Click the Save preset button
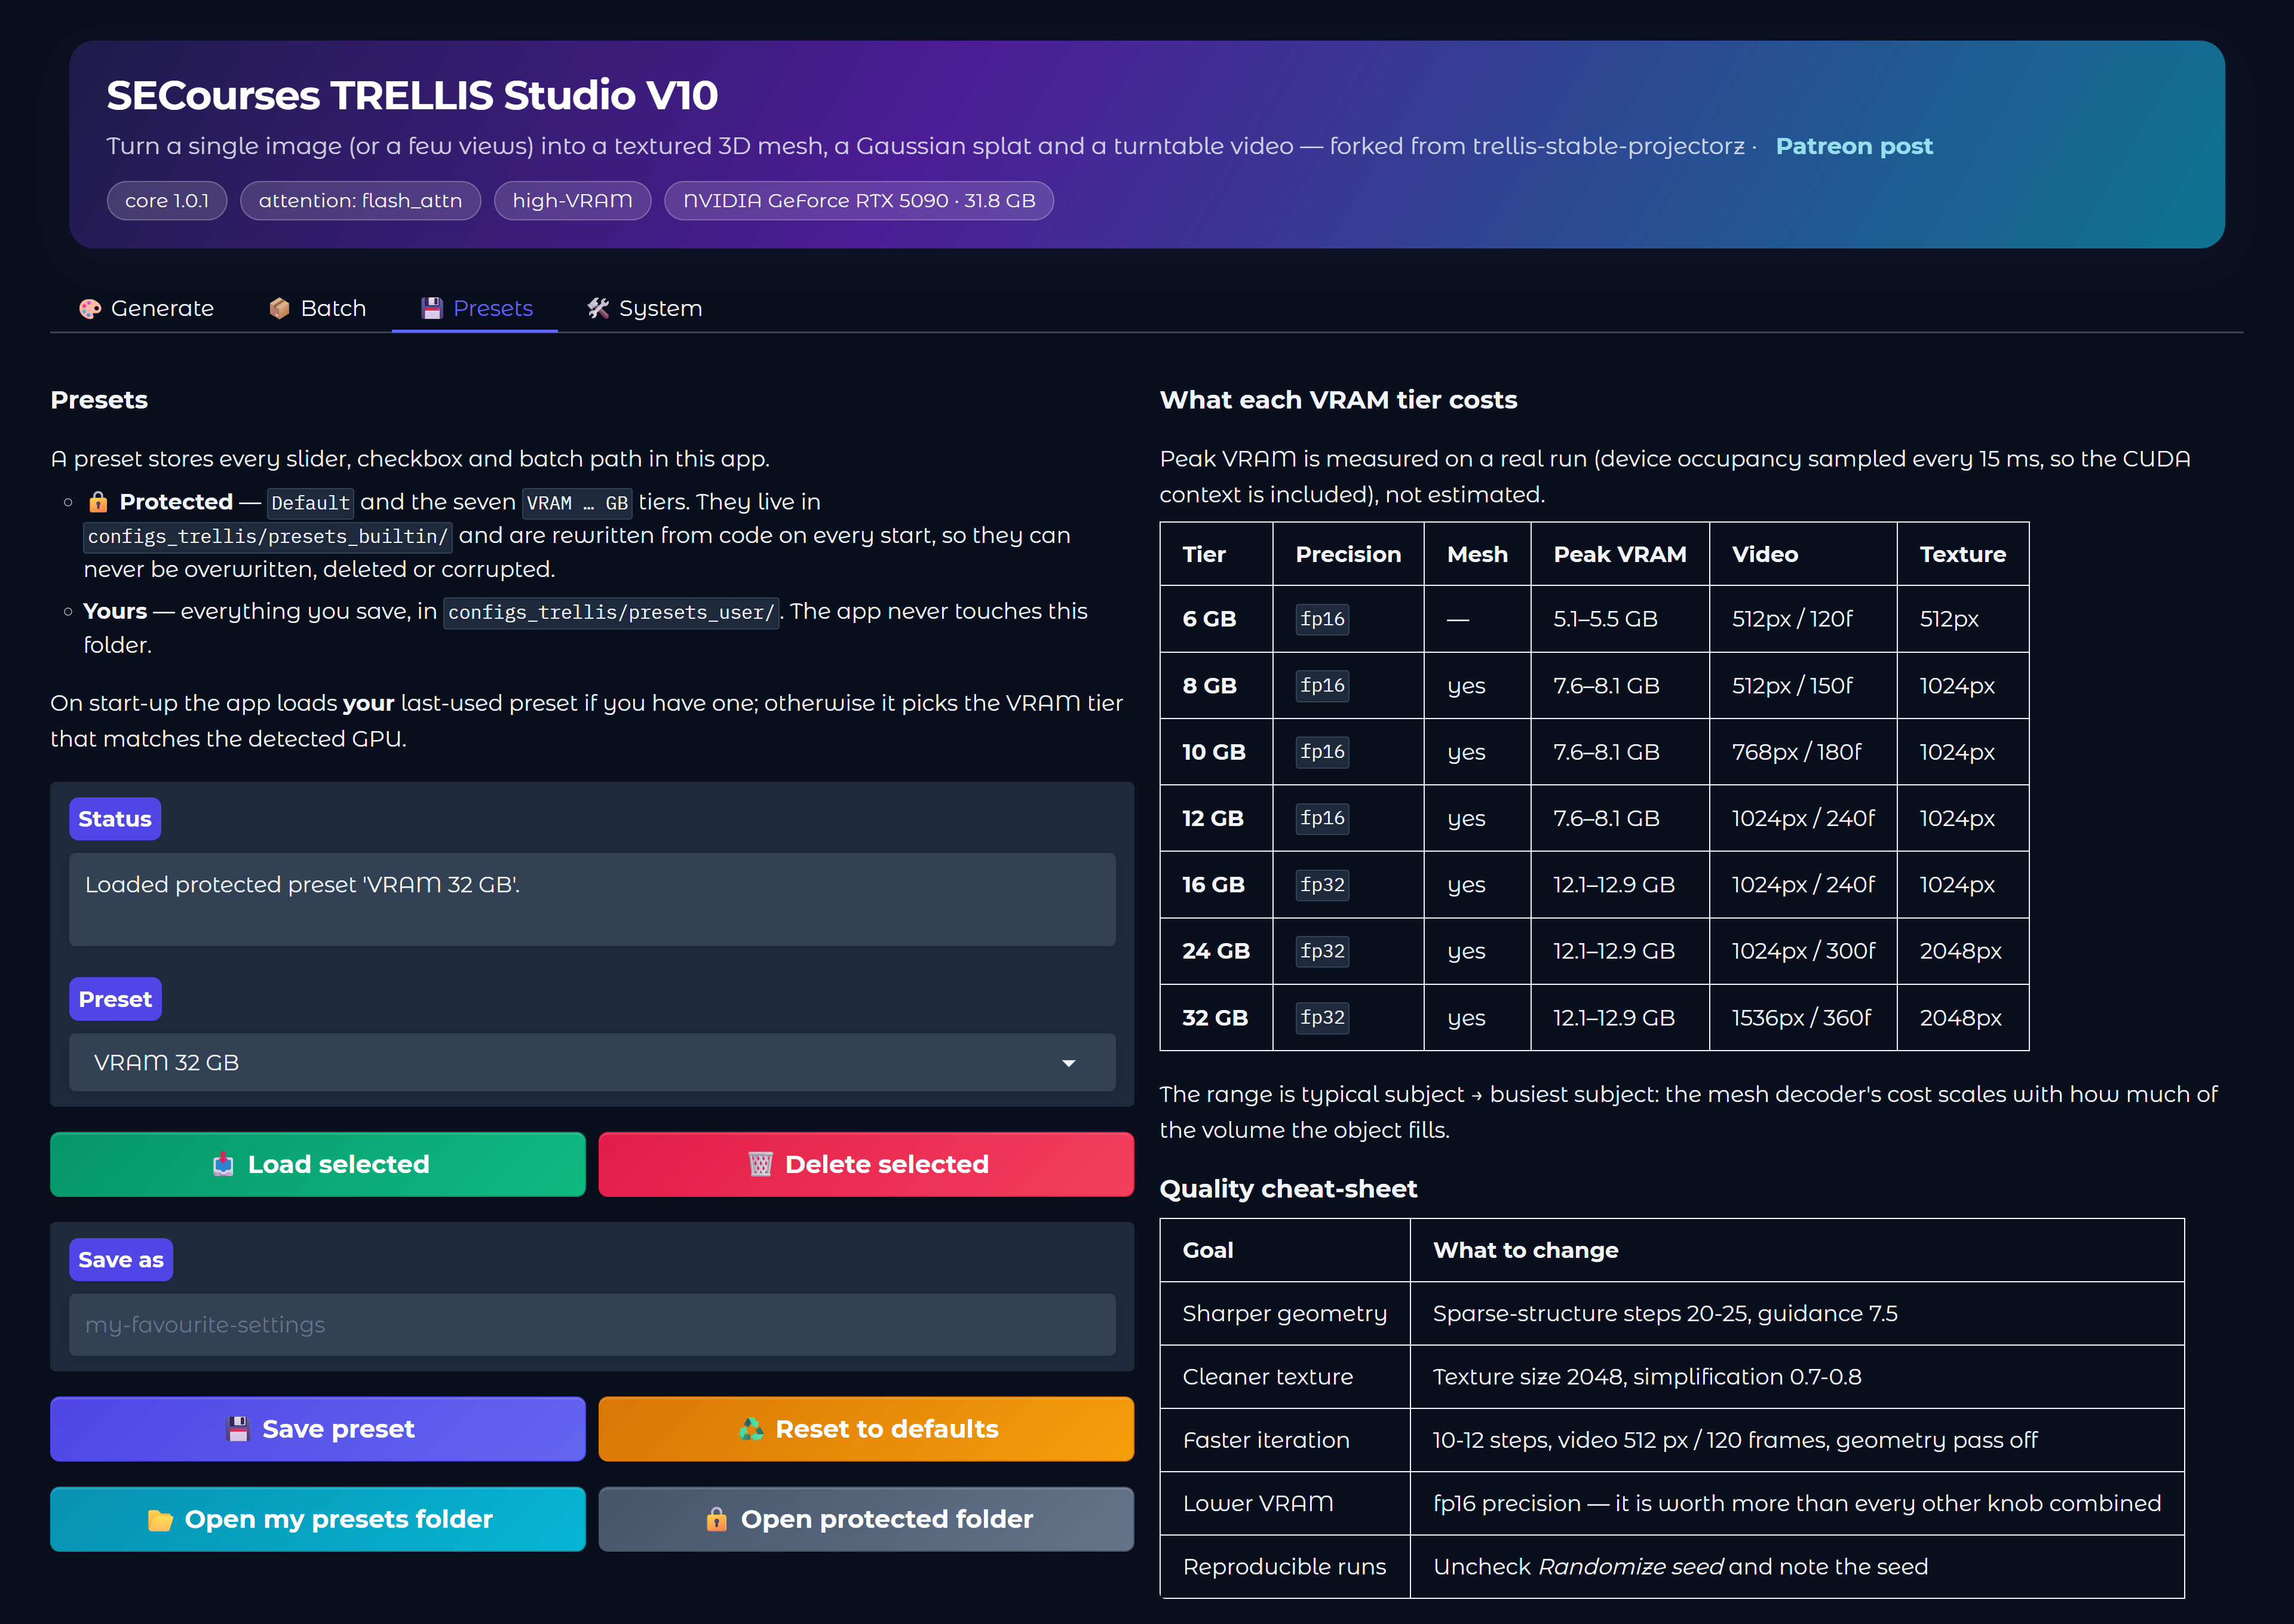 coord(318,1429)
